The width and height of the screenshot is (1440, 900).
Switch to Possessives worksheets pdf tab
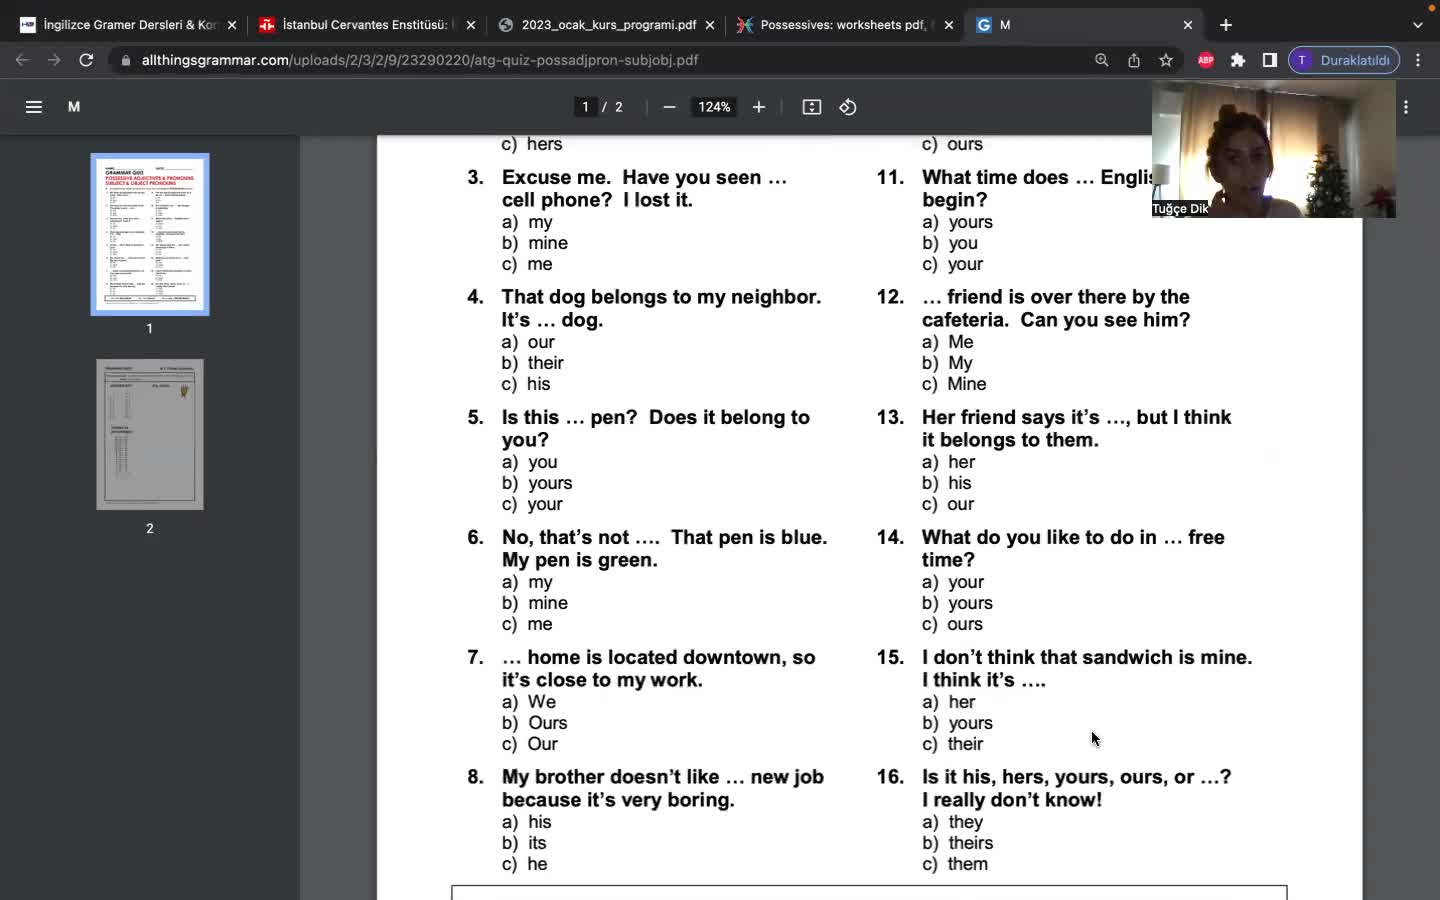(844, 25)
